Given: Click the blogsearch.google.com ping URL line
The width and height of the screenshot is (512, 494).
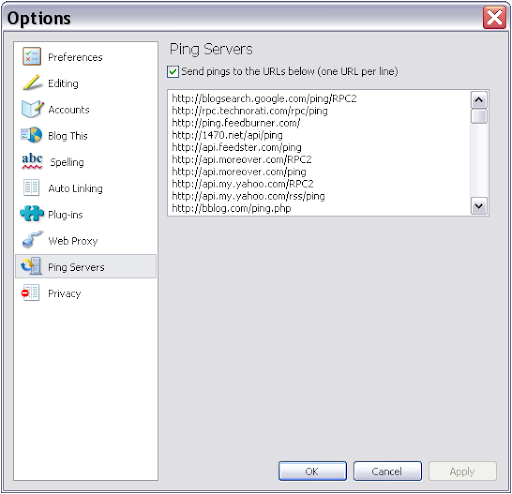Looking at the screenshot, I should pos(264,99).
